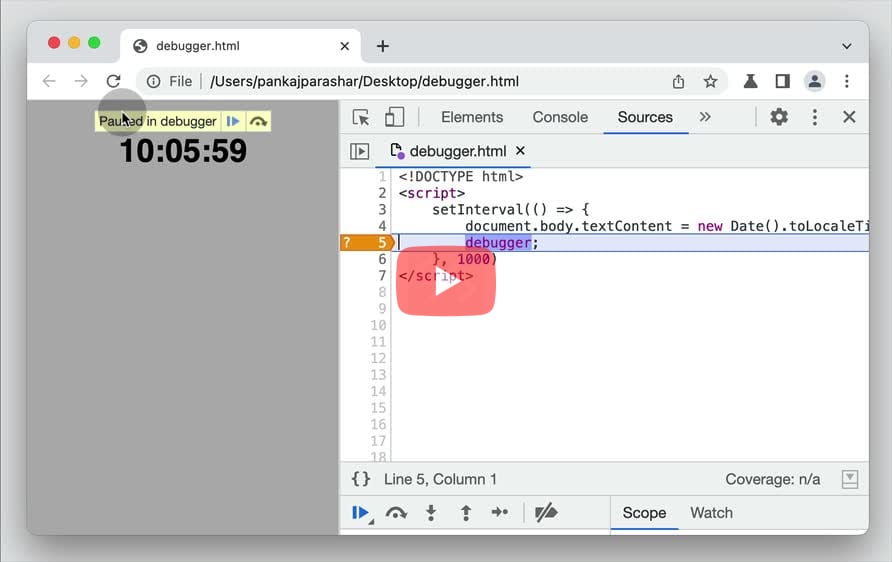Open the Watch pane tab
The width and height of the screenshot is (892, 562).
coord(711,513)
